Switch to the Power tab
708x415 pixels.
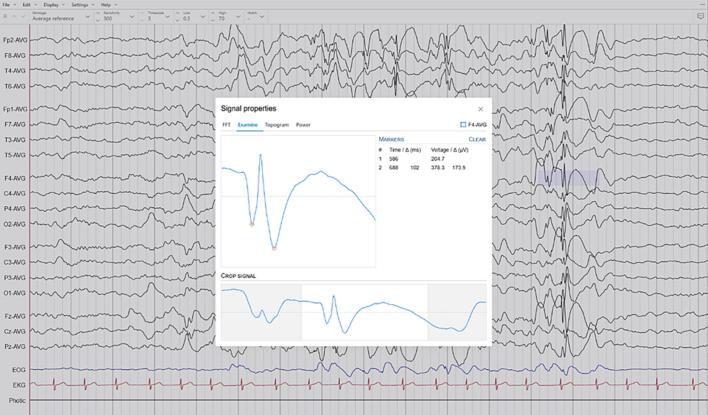pyautogui.click(x=303, y=125)
